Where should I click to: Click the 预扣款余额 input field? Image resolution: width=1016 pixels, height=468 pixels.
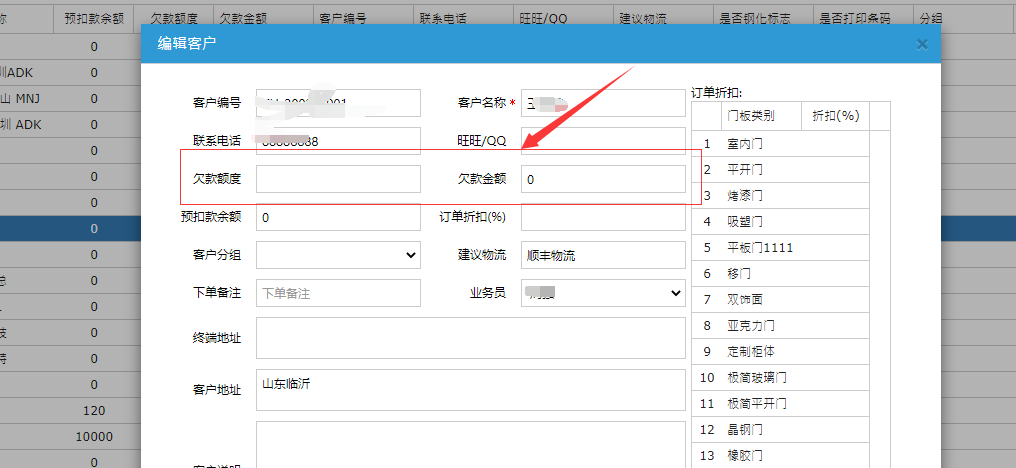tap(338, 217)
